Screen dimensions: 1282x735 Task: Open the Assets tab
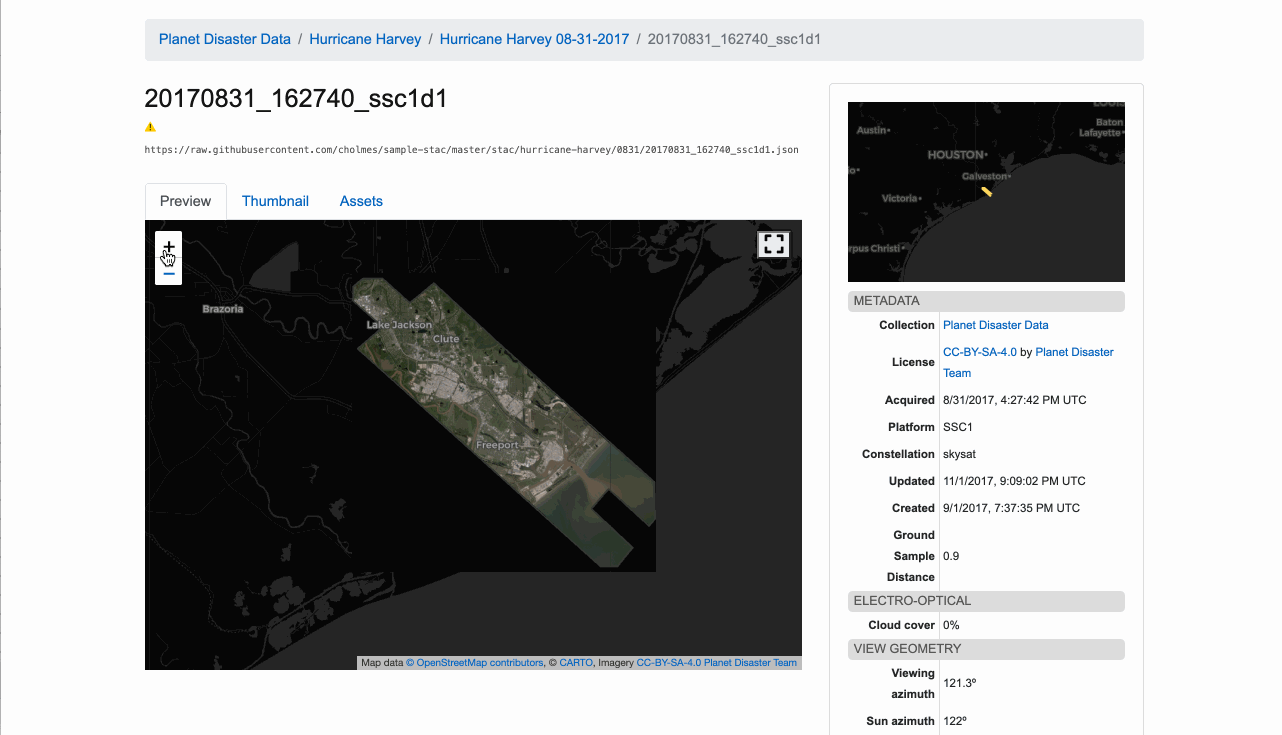[x=361, y=201]
